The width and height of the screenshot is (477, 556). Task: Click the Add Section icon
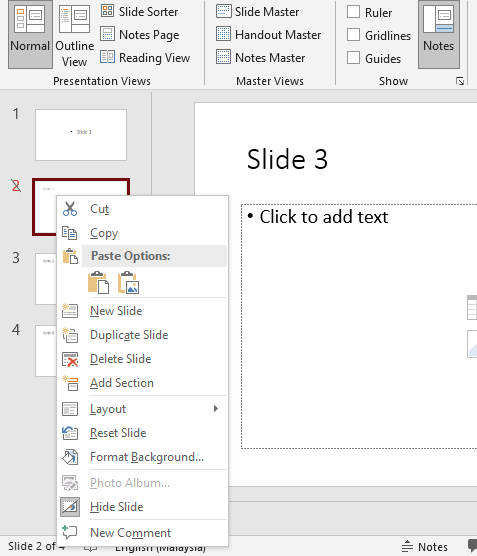click(x=70, y=383)
